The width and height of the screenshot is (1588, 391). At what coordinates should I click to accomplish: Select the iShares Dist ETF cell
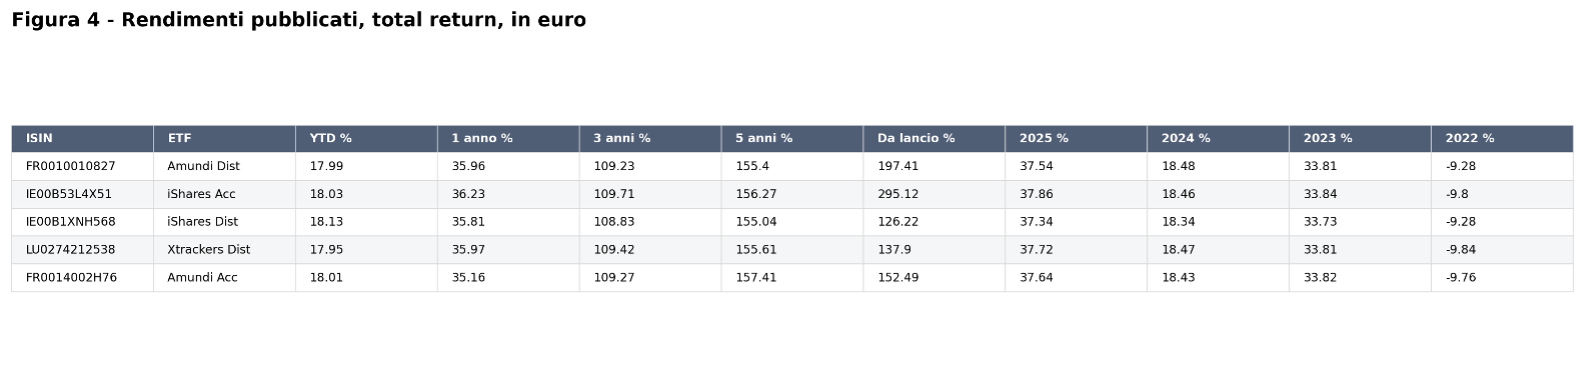[x=224, y=222]
